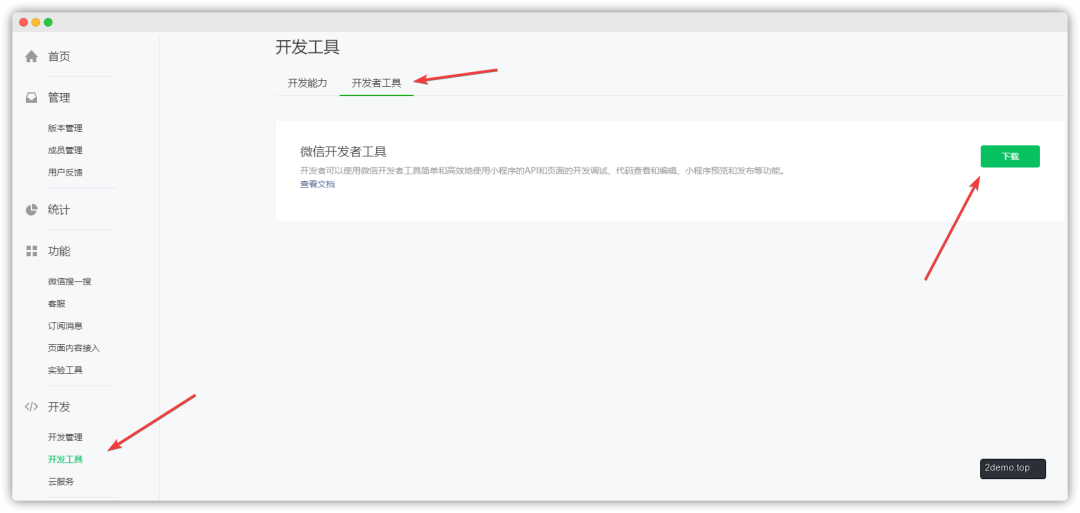Open 订阅消息 settings
Image resolution: width=1080 pixels, height=513 pixels.
(x=65, y=326)
